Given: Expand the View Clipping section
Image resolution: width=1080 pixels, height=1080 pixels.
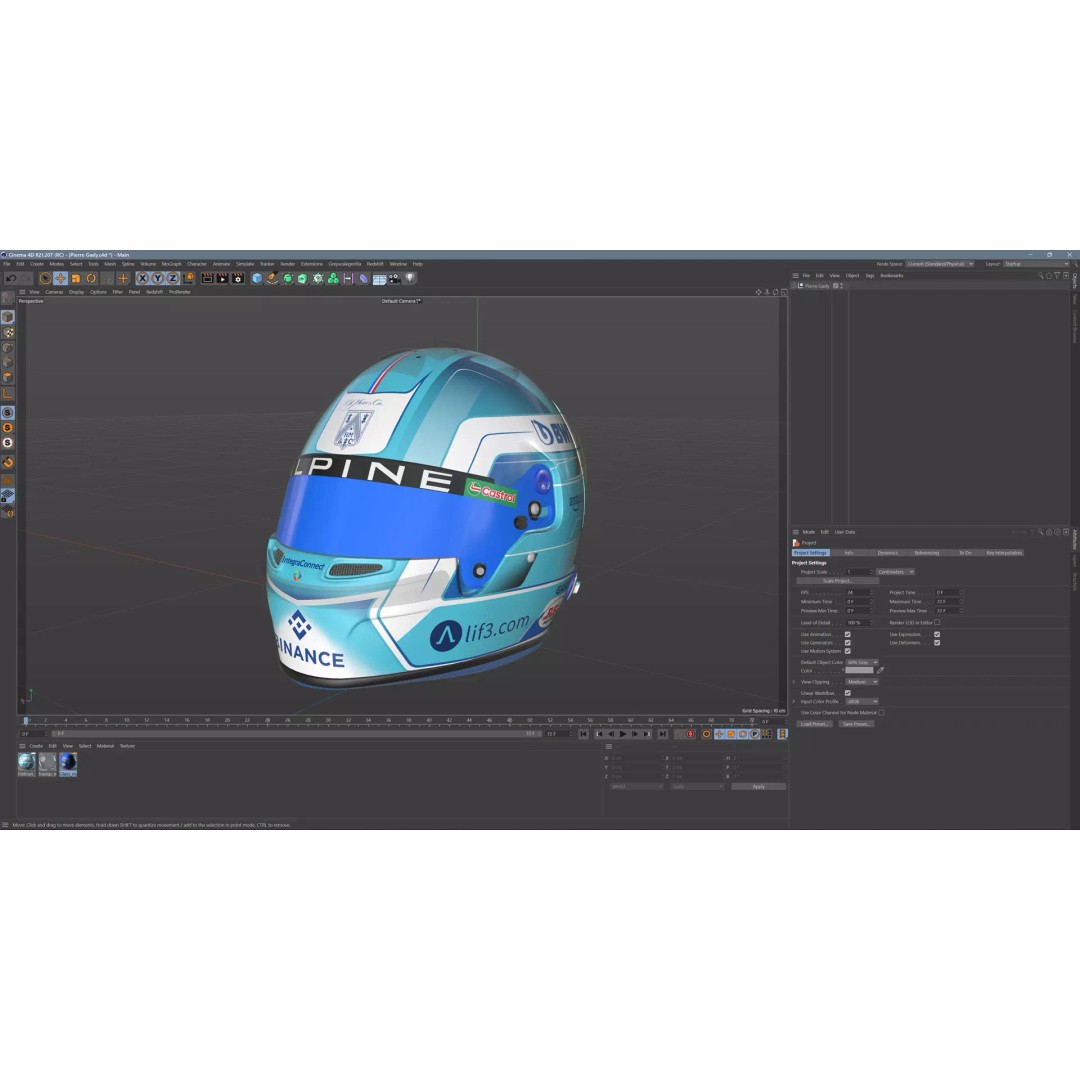Looking at the screenshot, I should [793, 682].
